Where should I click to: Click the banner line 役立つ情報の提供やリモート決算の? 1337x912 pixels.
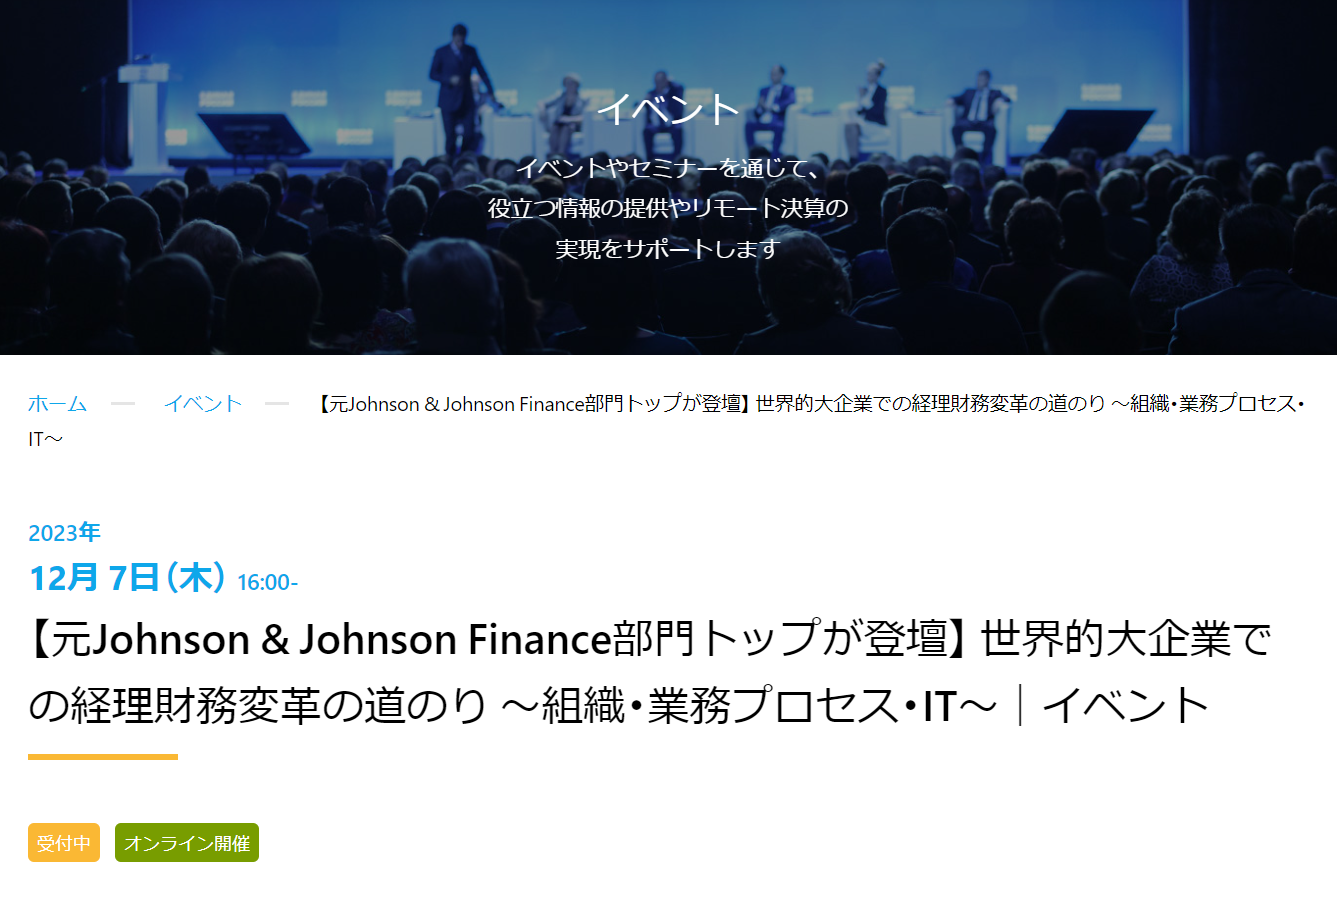[668, 208]
